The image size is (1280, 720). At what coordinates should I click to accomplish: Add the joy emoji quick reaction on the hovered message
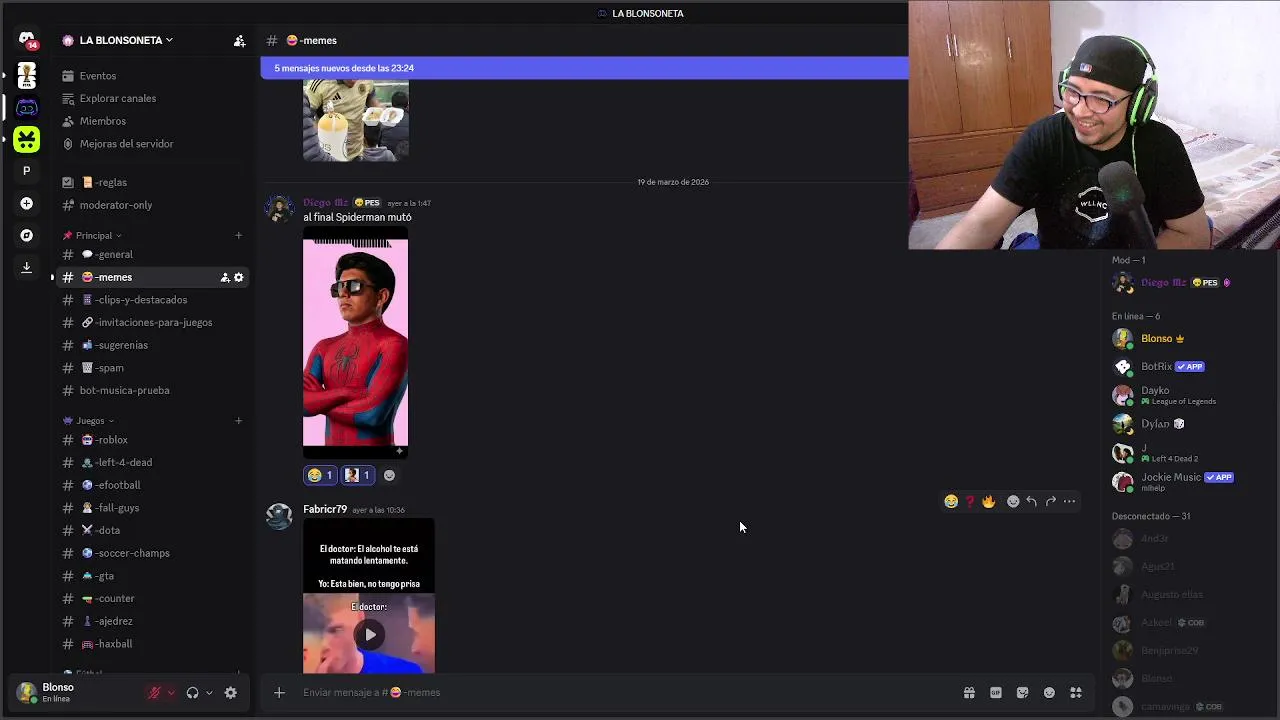click(x=951, y=501)
